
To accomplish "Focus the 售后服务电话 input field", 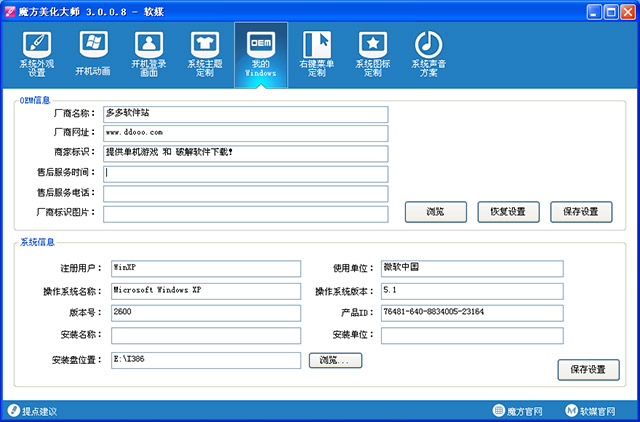I will [245, 194].
